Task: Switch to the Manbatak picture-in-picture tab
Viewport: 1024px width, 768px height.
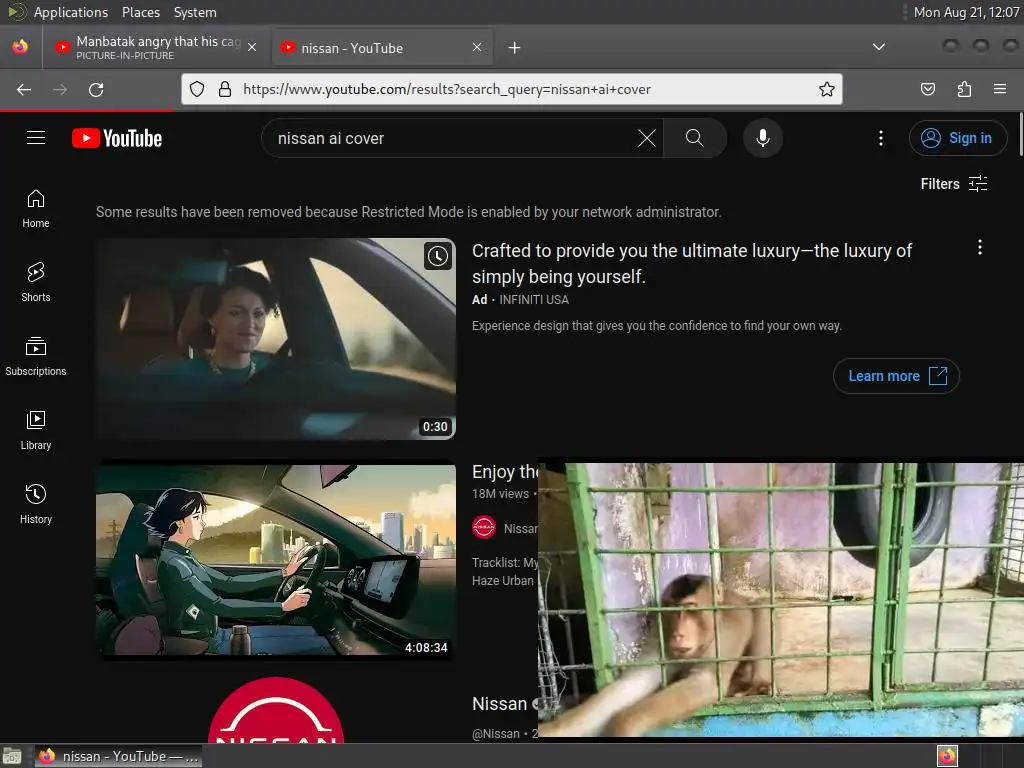Action: [157, 48]
